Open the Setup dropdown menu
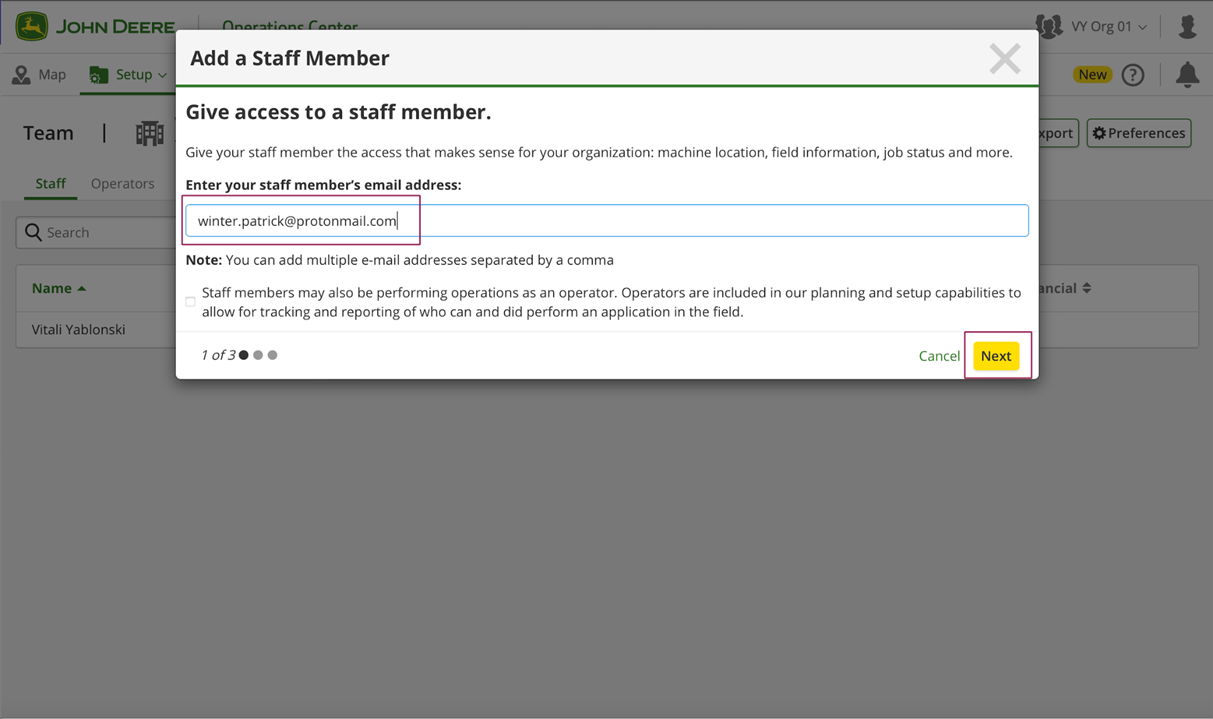Screen dimensions: 1213x719 (128, 75)
